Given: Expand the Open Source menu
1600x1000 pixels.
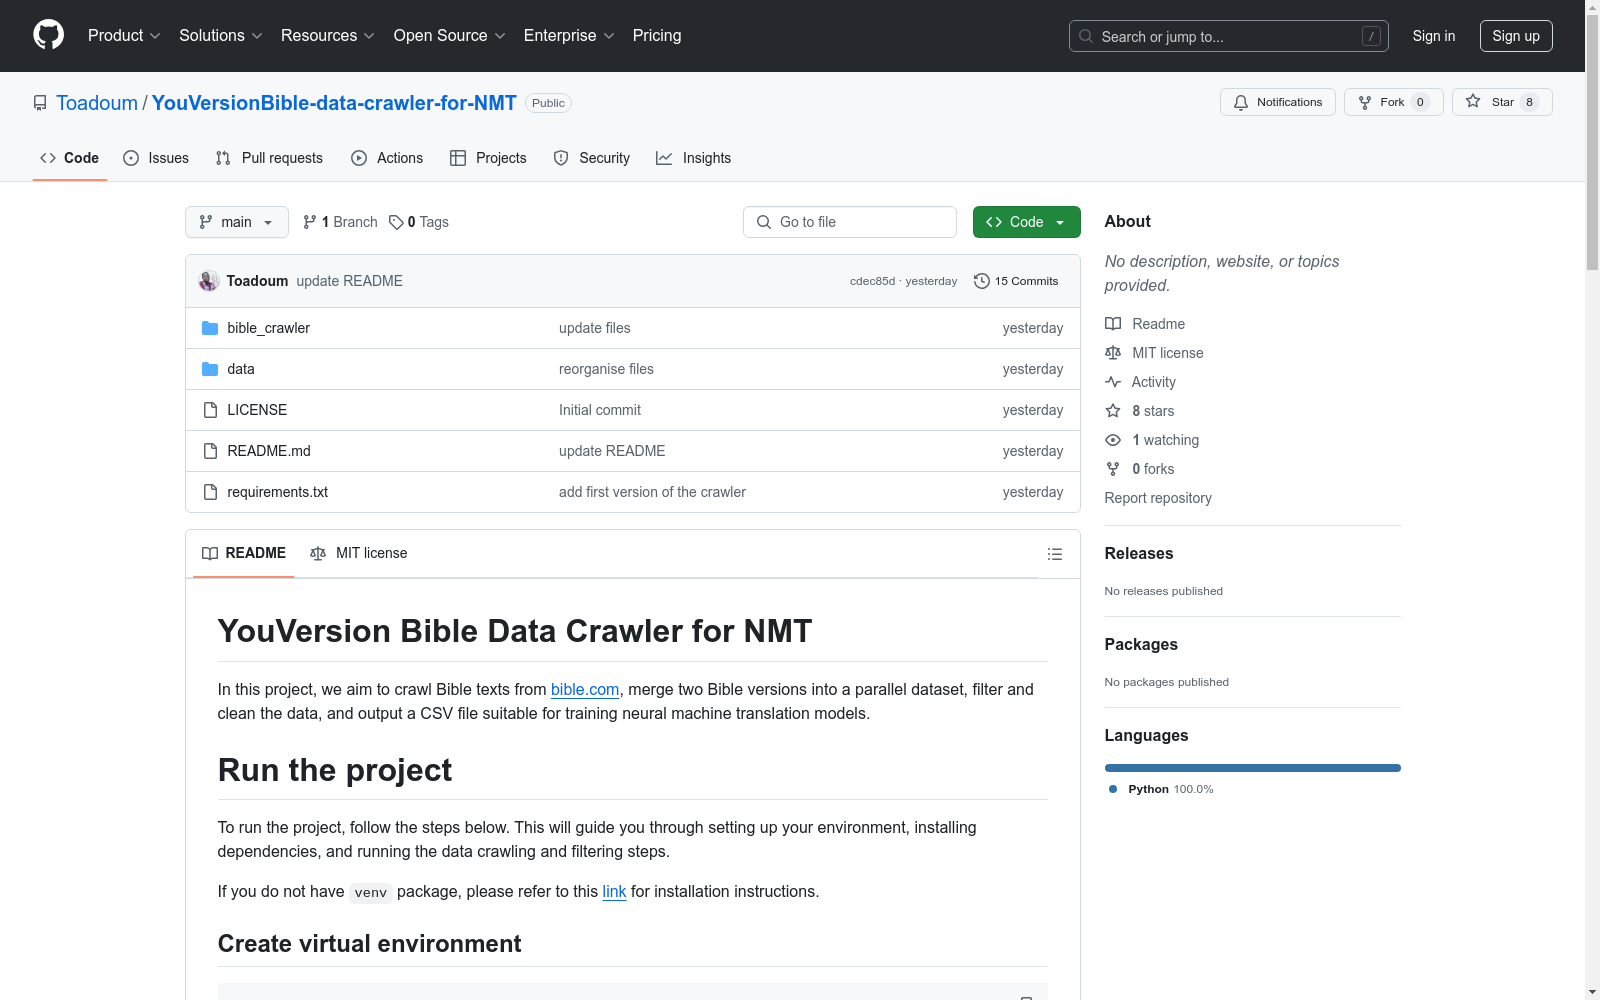Looking at the screenshot, I should [x=450, y=36].
